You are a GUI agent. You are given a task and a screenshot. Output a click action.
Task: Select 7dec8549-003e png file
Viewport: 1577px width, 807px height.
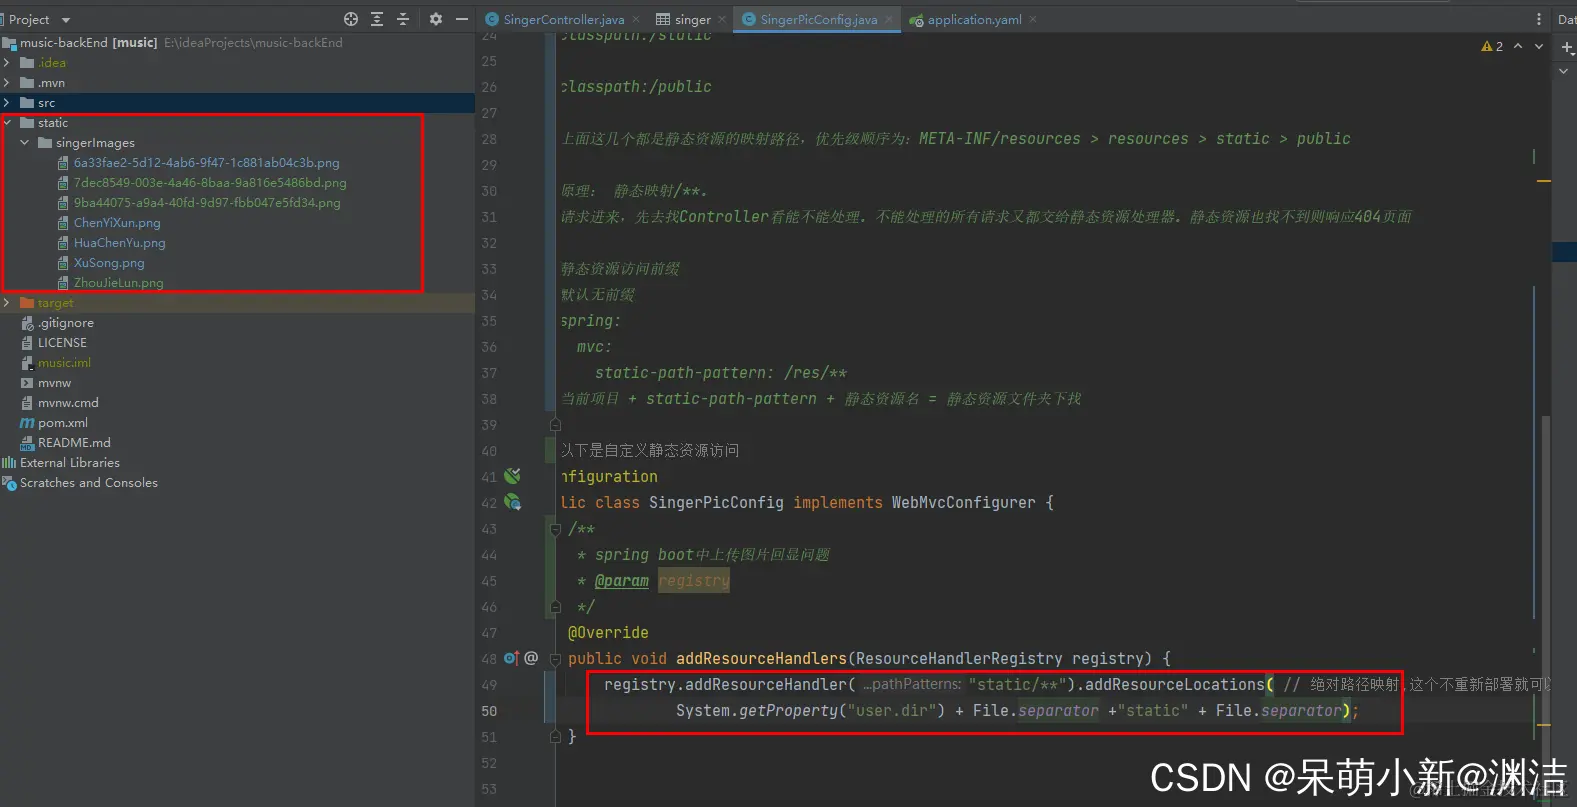[x=210, y=182]
